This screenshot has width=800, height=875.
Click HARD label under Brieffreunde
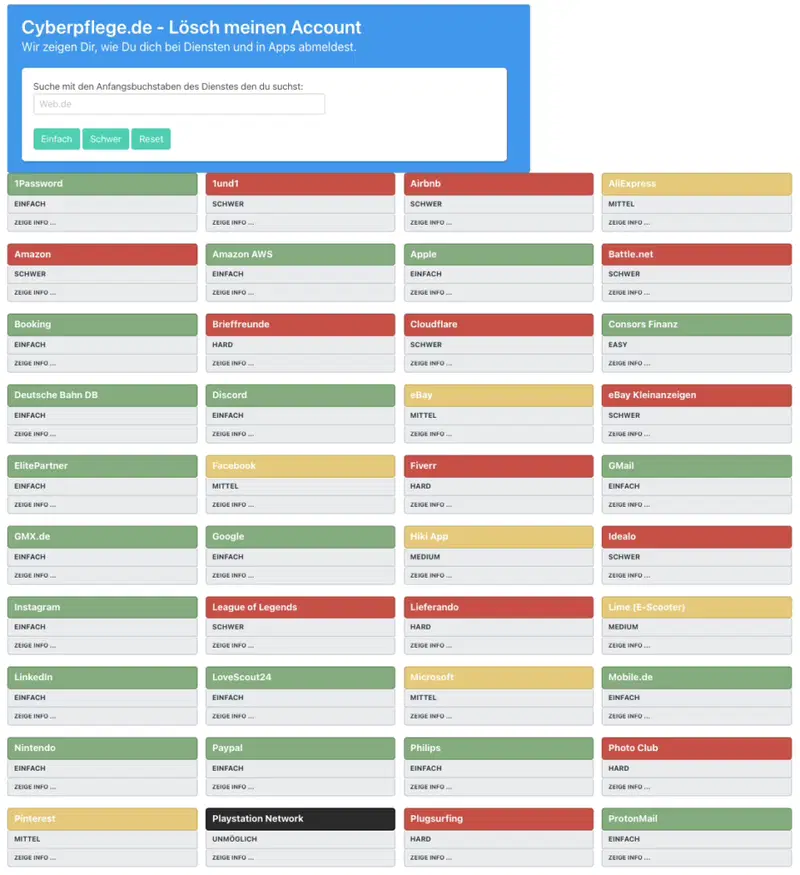[222, 345]
